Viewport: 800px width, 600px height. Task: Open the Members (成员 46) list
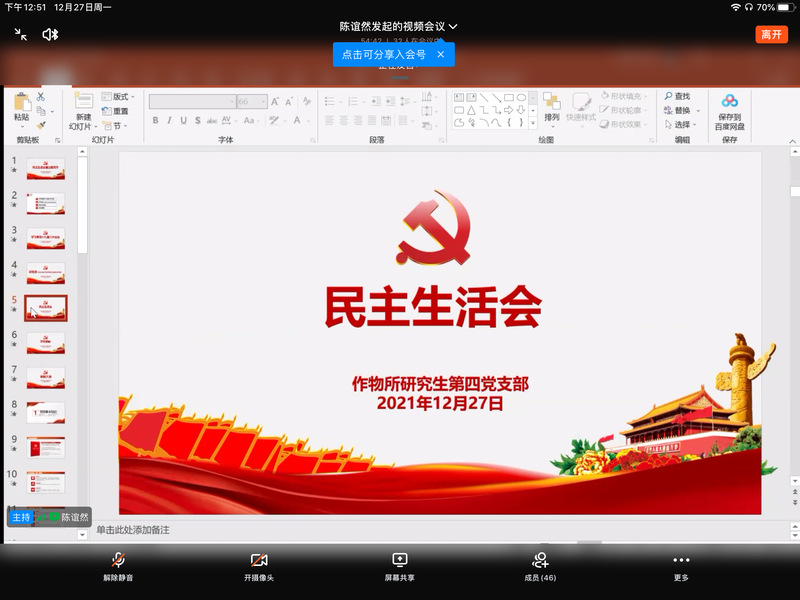[540, 566]
